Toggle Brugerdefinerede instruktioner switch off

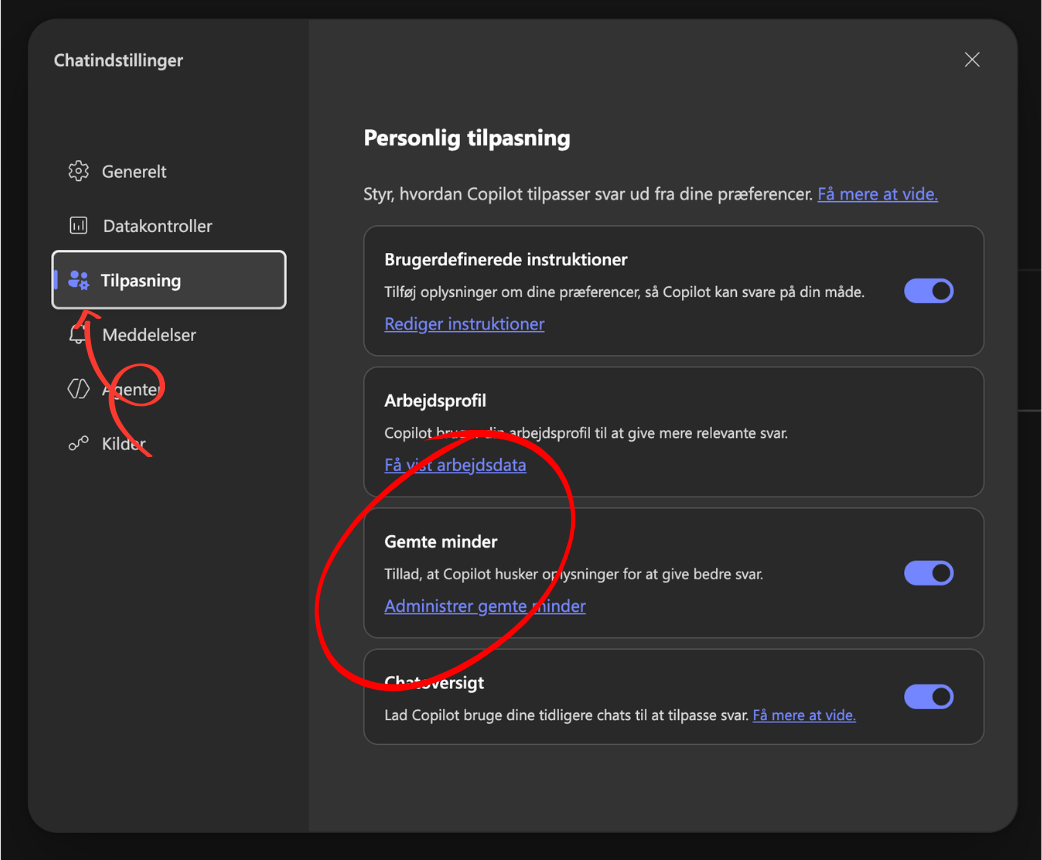(928, 291)
